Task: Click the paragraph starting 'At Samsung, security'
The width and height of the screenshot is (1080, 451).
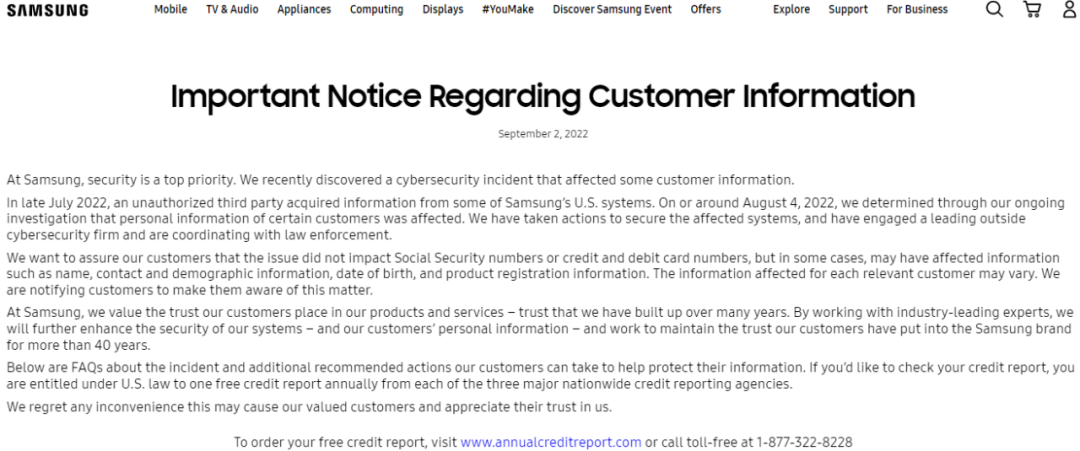Action: click(400, 180)
